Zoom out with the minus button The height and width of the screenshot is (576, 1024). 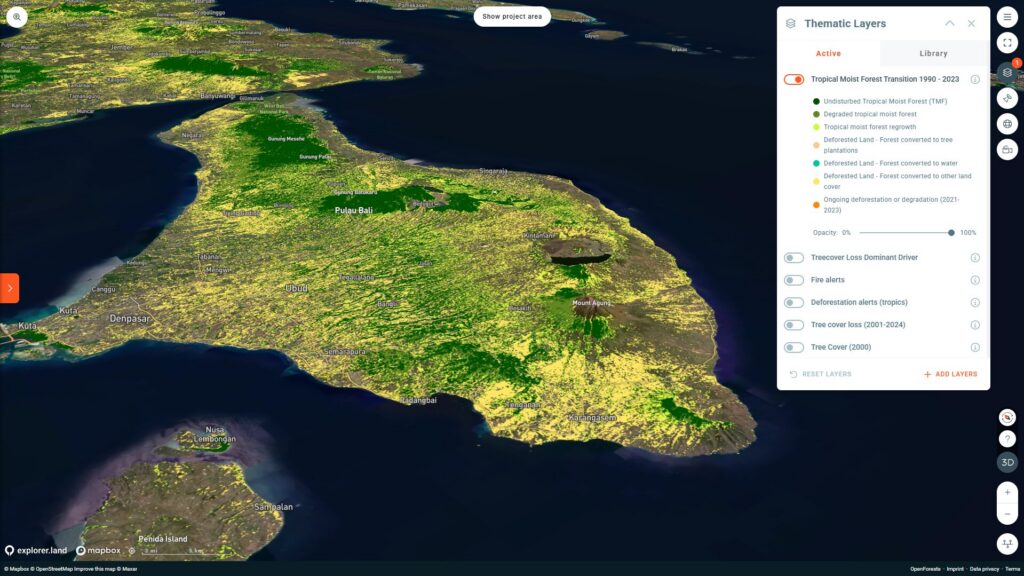point(1007,514)
